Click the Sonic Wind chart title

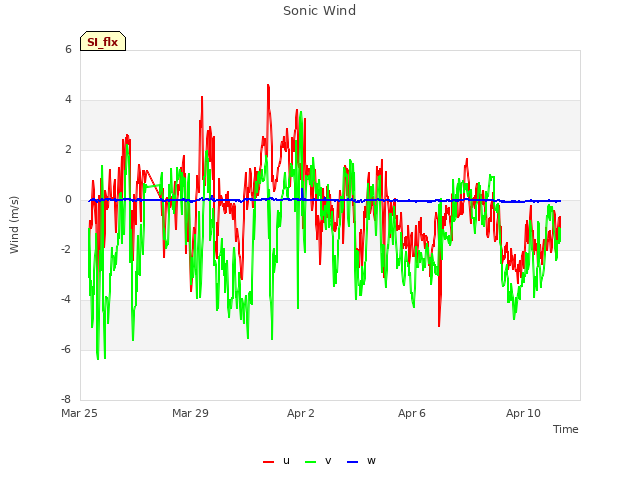320,11
